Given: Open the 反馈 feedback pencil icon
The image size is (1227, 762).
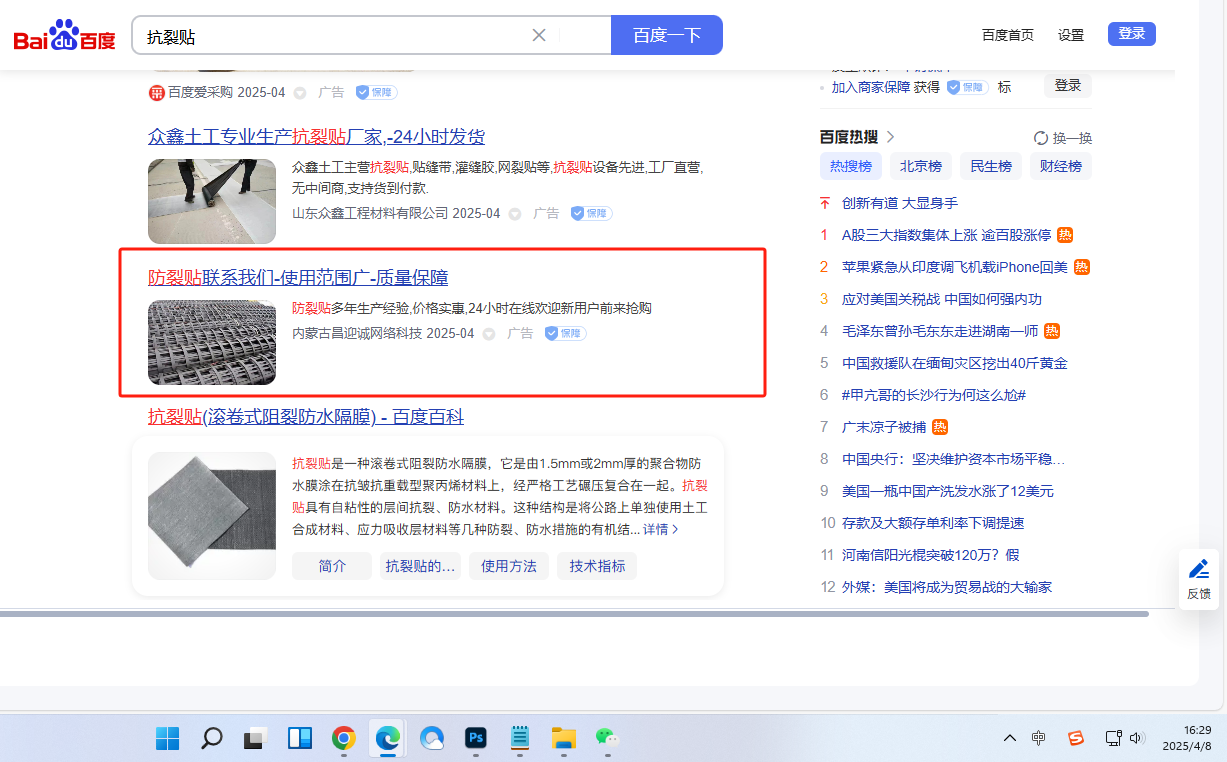Looking at the screenshot, I should (x=1198, y=570).
